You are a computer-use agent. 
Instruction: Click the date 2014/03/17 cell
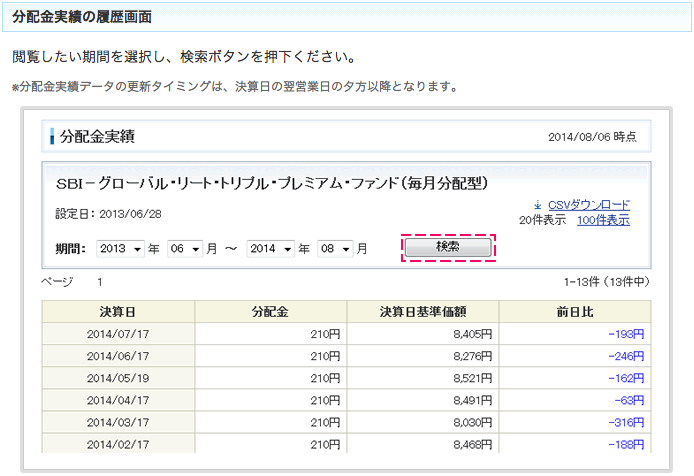pyautogui.click(x=118, y=422)
